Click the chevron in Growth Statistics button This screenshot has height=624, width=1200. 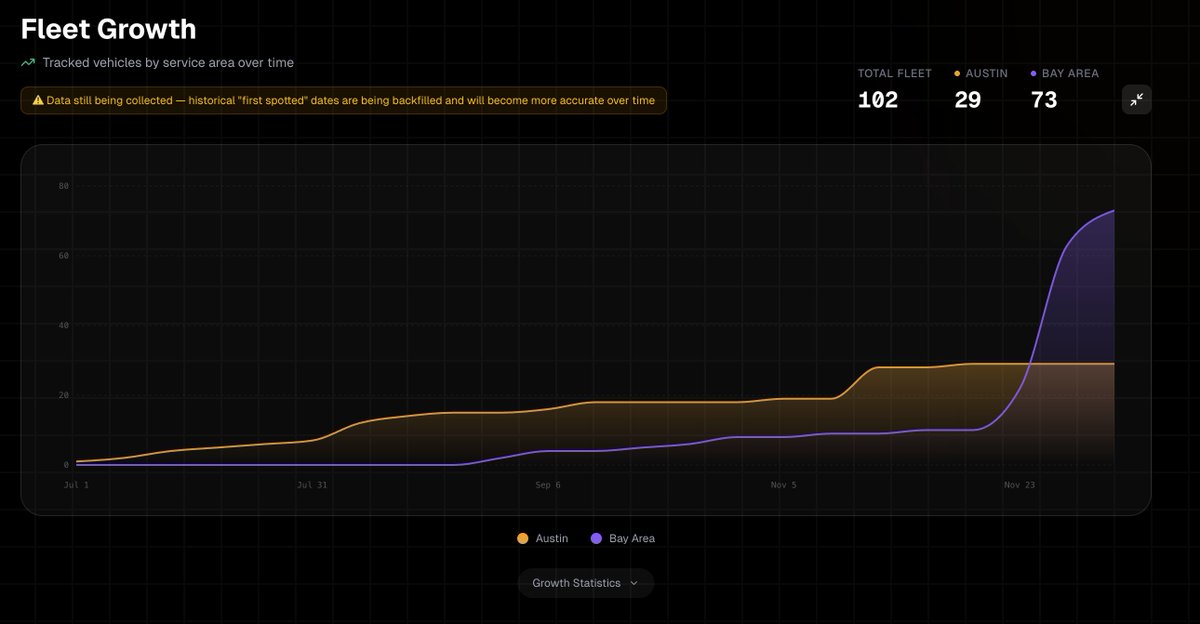point(633,583)
